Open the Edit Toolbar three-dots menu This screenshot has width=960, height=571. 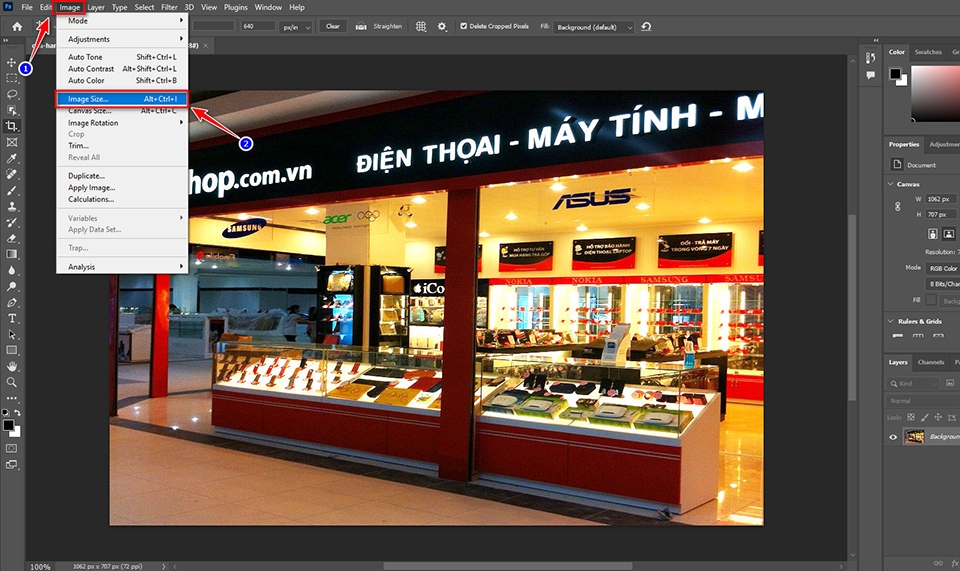click(12, 398)
